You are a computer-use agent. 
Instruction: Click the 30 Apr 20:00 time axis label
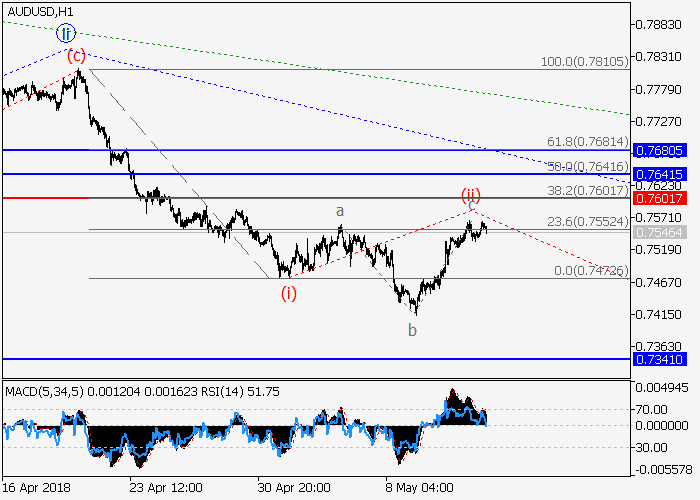[x=294, y=487]
